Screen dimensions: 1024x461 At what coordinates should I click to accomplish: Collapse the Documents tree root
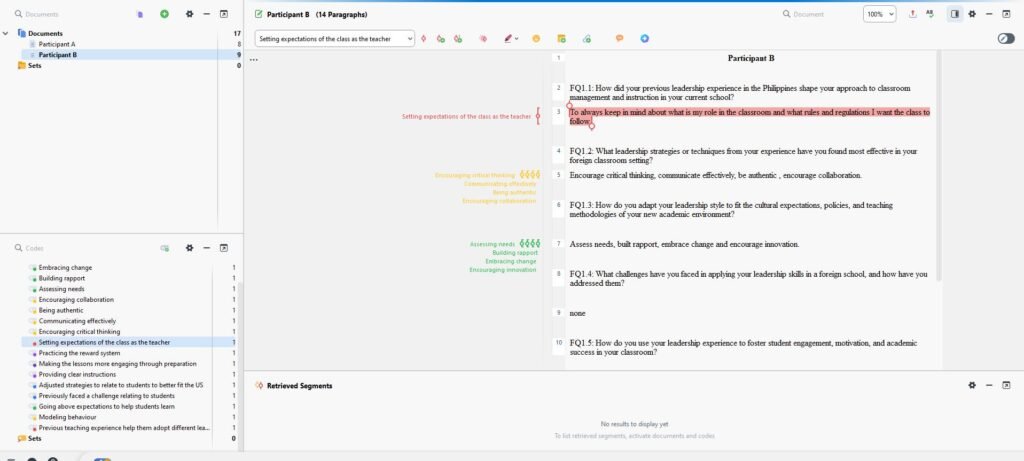7,33
